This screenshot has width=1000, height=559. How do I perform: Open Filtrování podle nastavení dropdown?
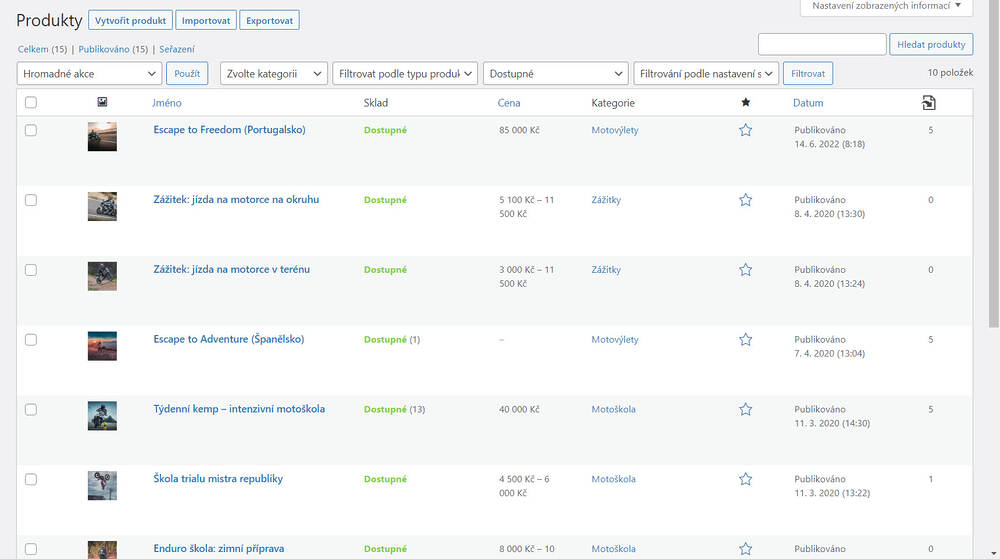[706, 73]
